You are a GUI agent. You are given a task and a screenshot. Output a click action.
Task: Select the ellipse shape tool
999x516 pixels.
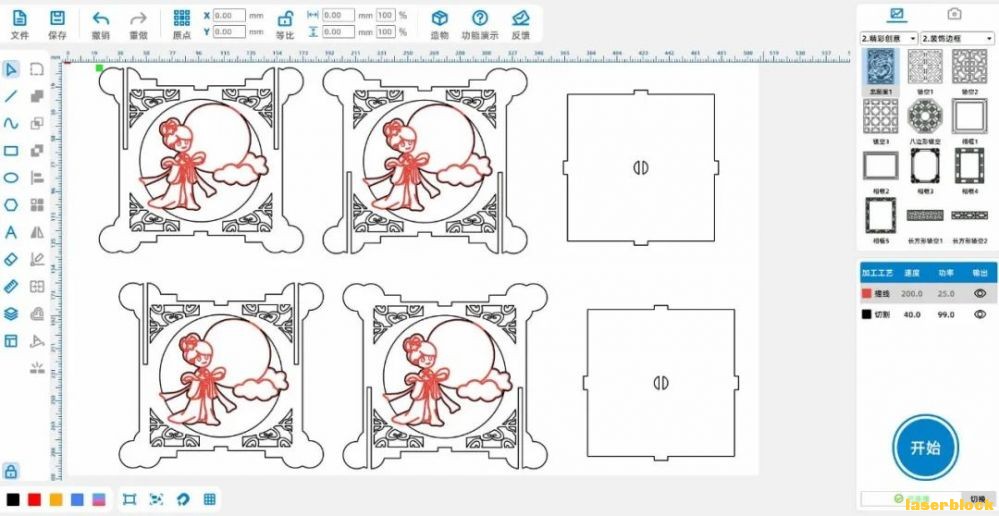(11, 178)
